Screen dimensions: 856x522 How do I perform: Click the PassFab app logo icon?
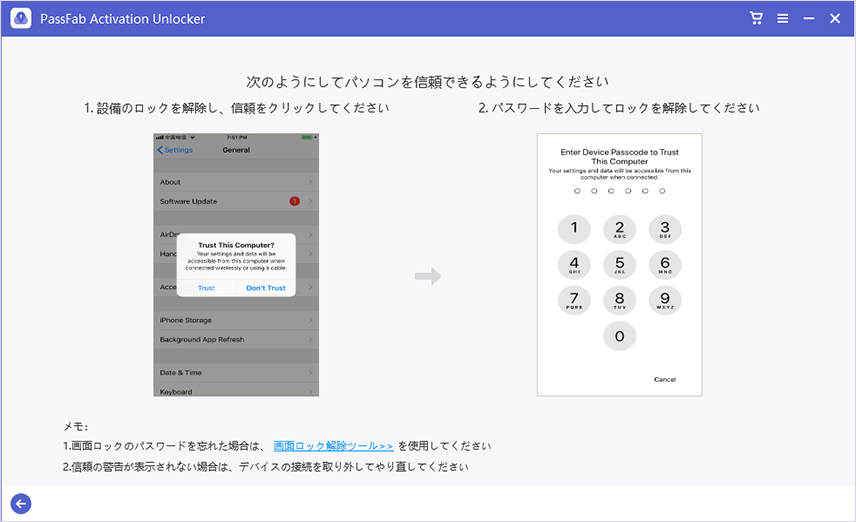tap(21, 19)
